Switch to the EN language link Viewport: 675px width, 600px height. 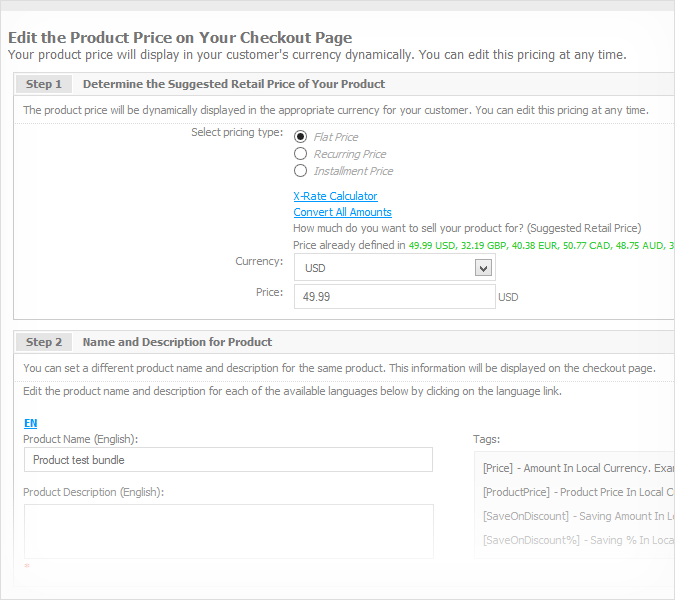click(x=30, y=423)
